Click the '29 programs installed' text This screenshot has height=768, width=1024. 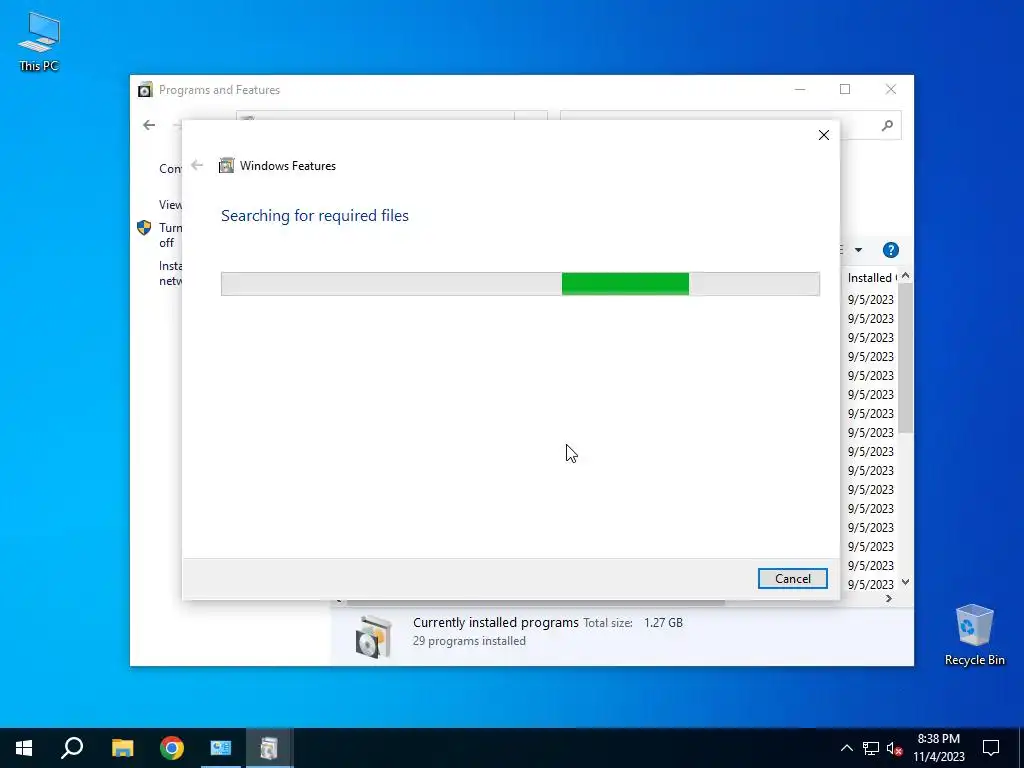click(469, 641)
